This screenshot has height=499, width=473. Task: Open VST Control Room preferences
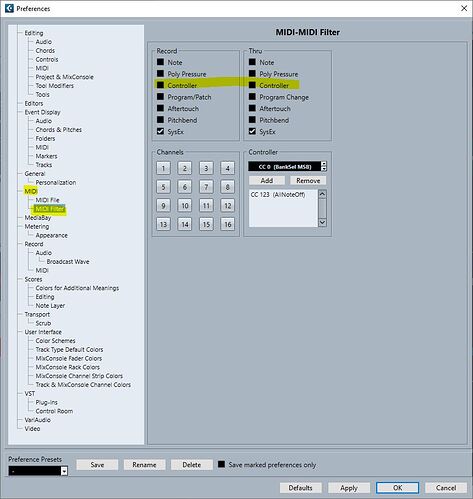pos(54,411)
